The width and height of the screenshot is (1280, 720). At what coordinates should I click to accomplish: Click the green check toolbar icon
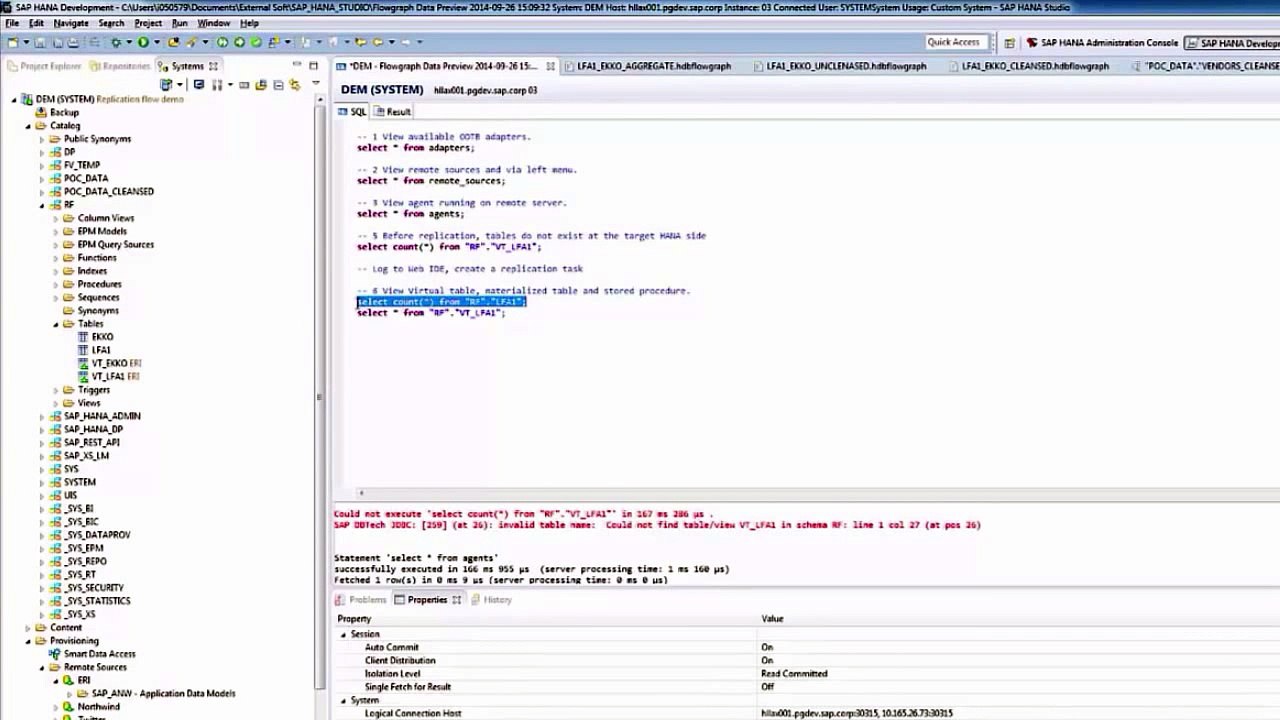[x=256, y=43]
